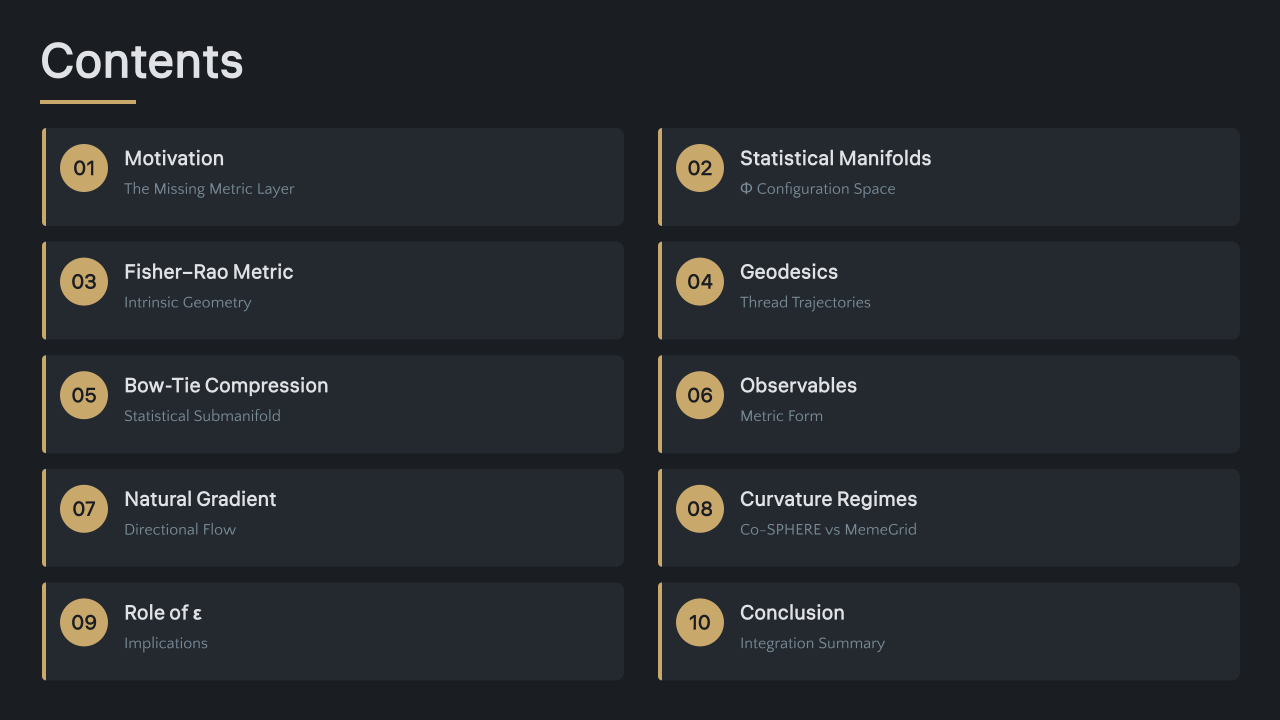The height and width of the screenshot is (720, 1280).
Task: Click the 04 gold badge
Action: 700,282
